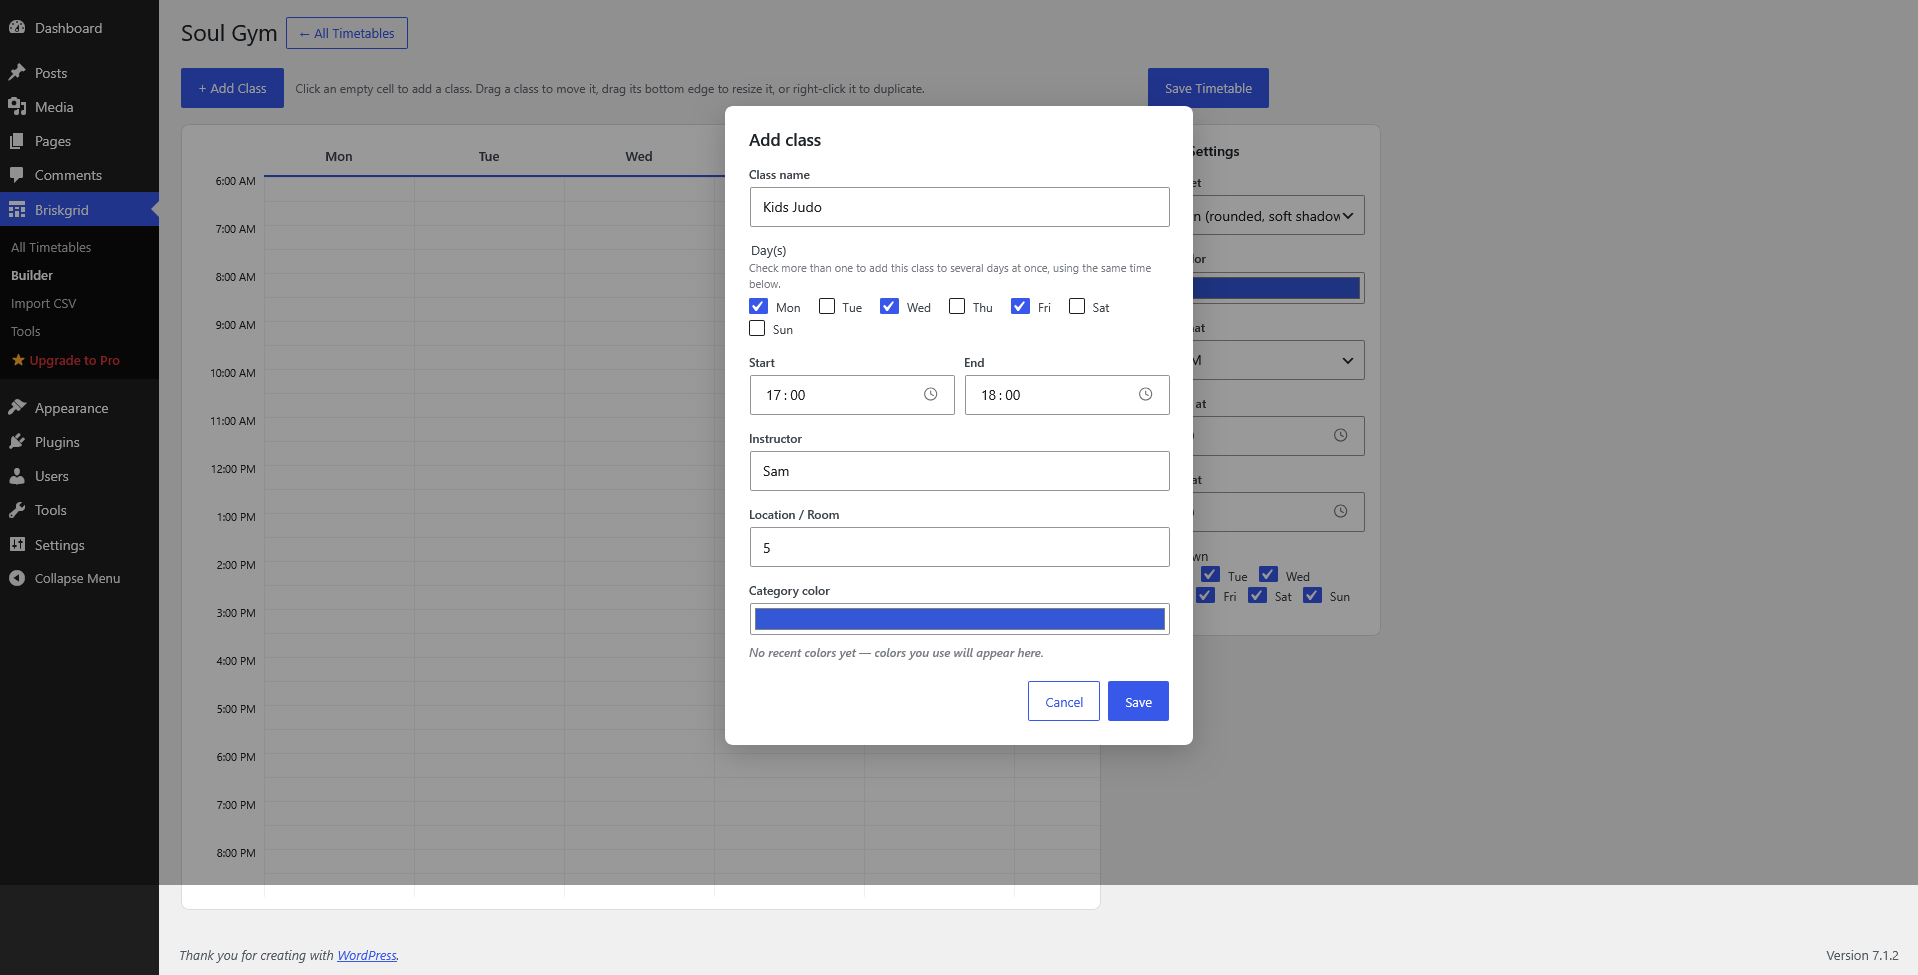Screen dimensions: 1918x975
Task: Click the Start time field showing 17:00
Action: [x=852, y=395]
